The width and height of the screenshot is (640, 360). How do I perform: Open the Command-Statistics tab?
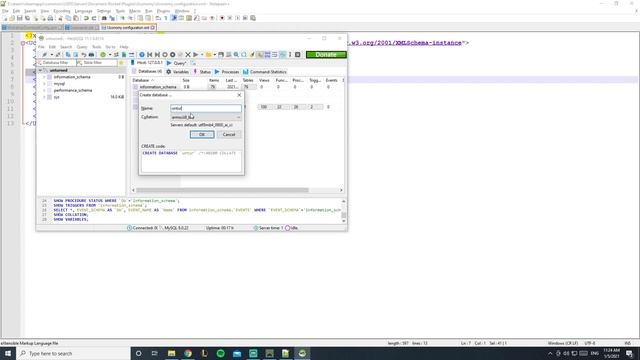pos(264,72)
